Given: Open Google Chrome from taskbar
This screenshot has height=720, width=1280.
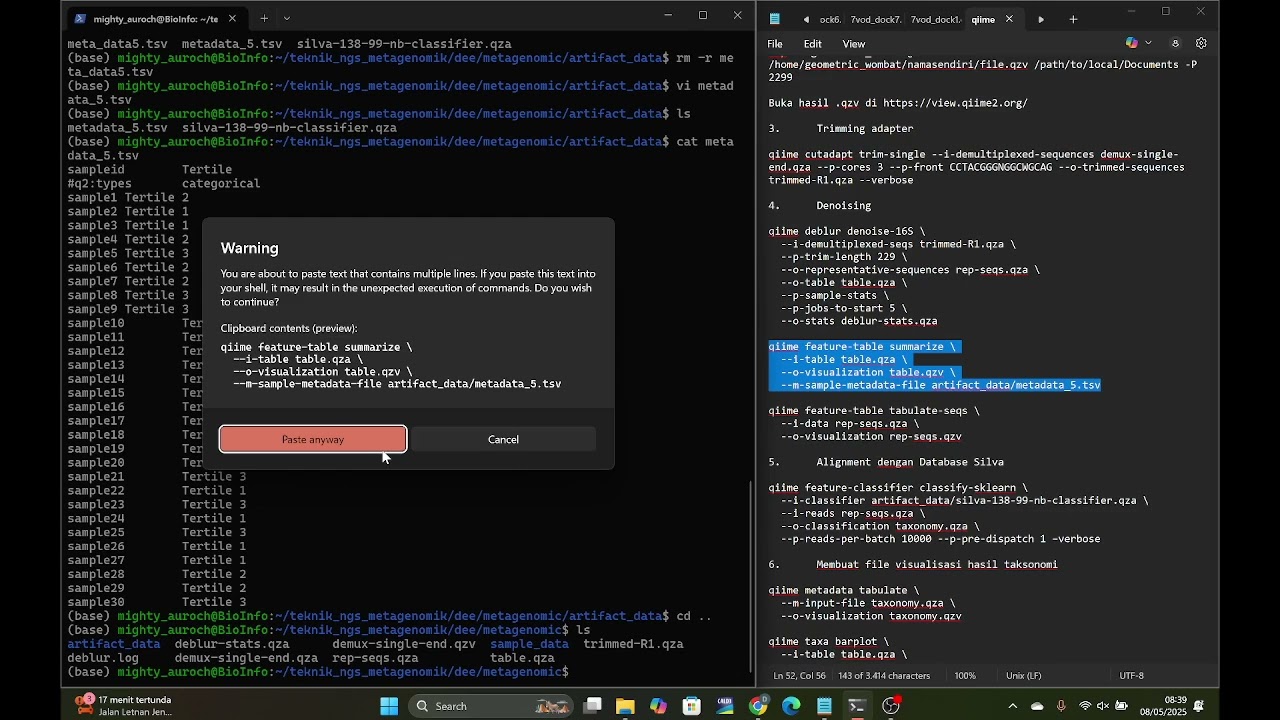Looking at the screenshot, I should coord(758,706).
